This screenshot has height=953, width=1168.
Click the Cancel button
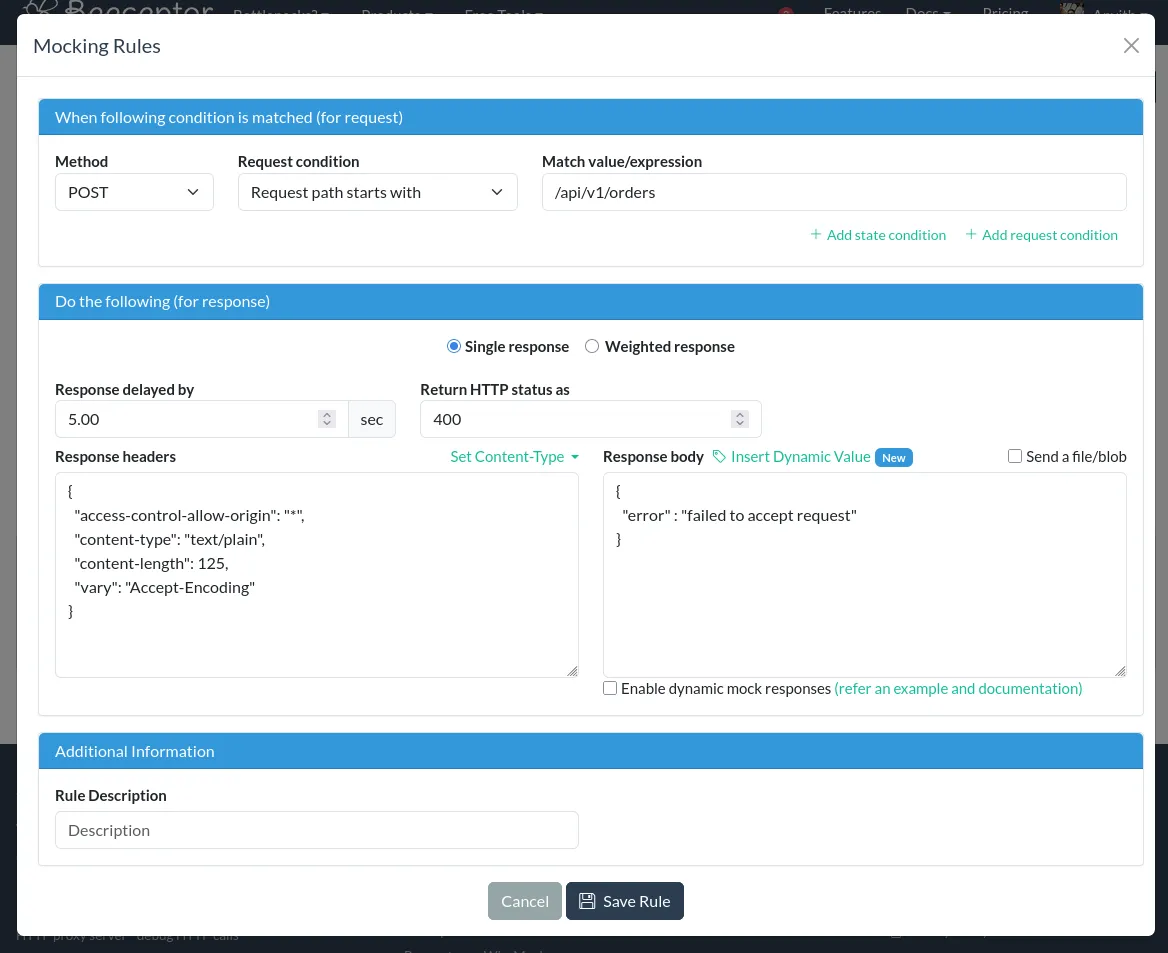point(524,900)
